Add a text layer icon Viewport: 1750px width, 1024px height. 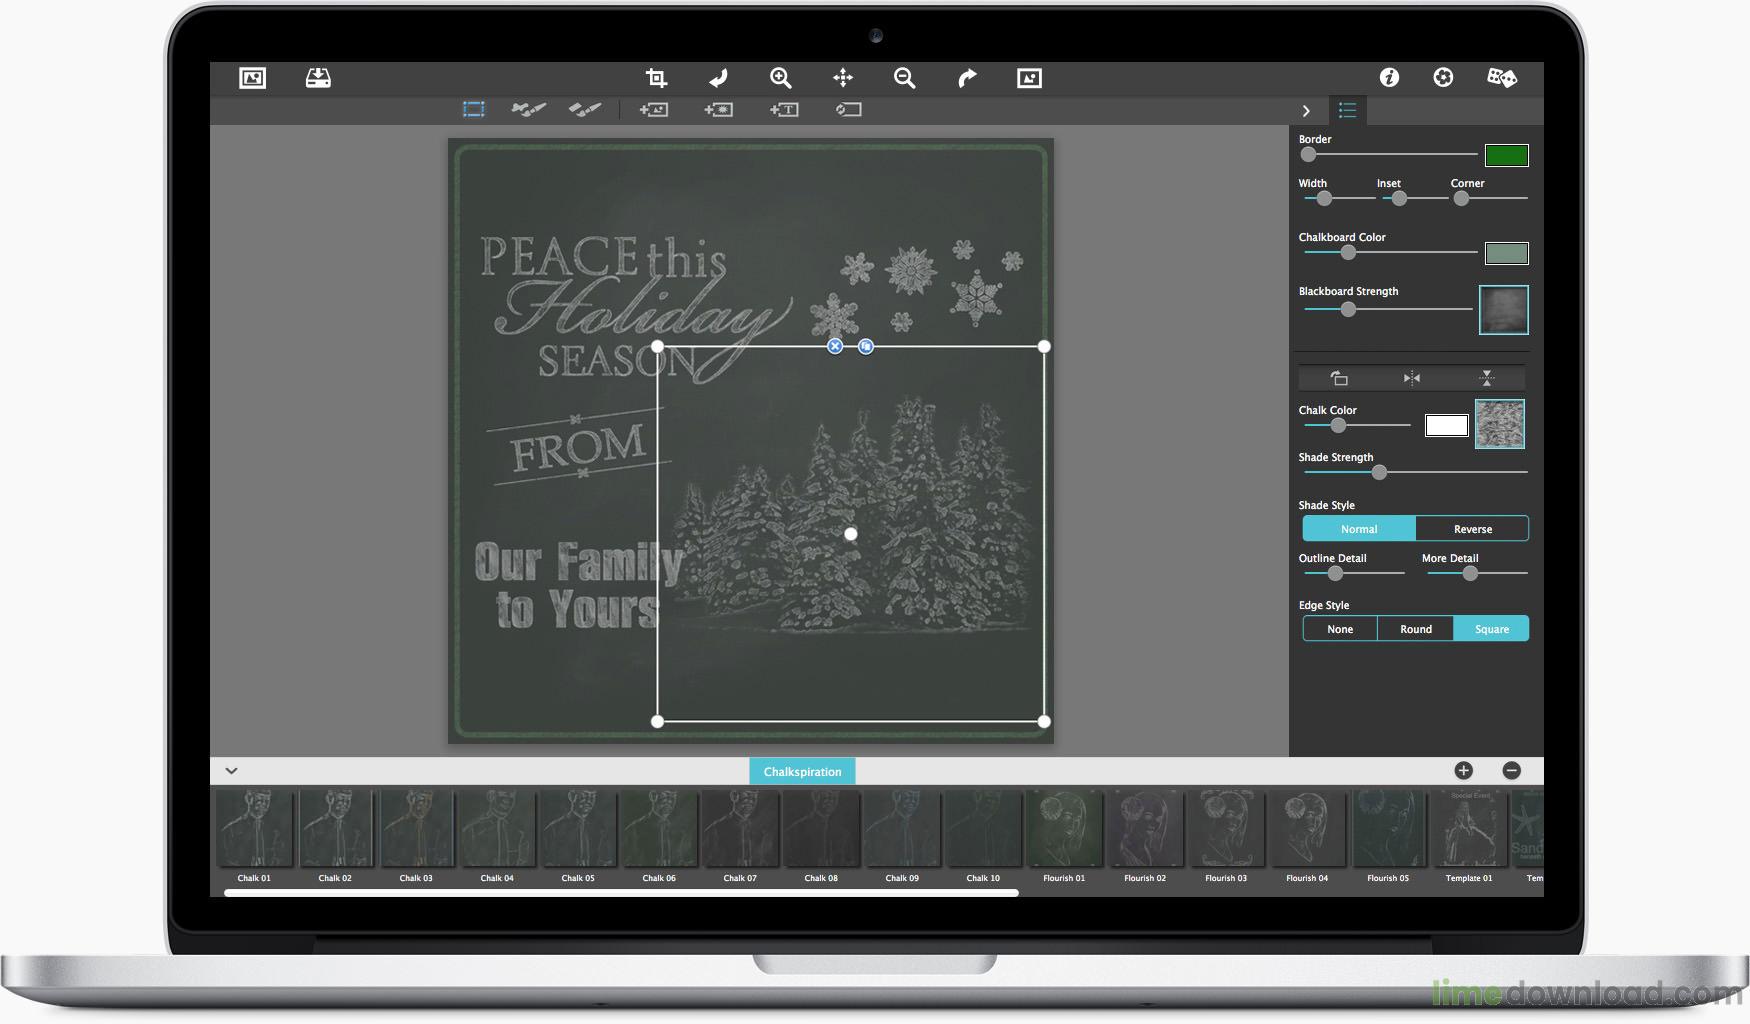[784, 109]
